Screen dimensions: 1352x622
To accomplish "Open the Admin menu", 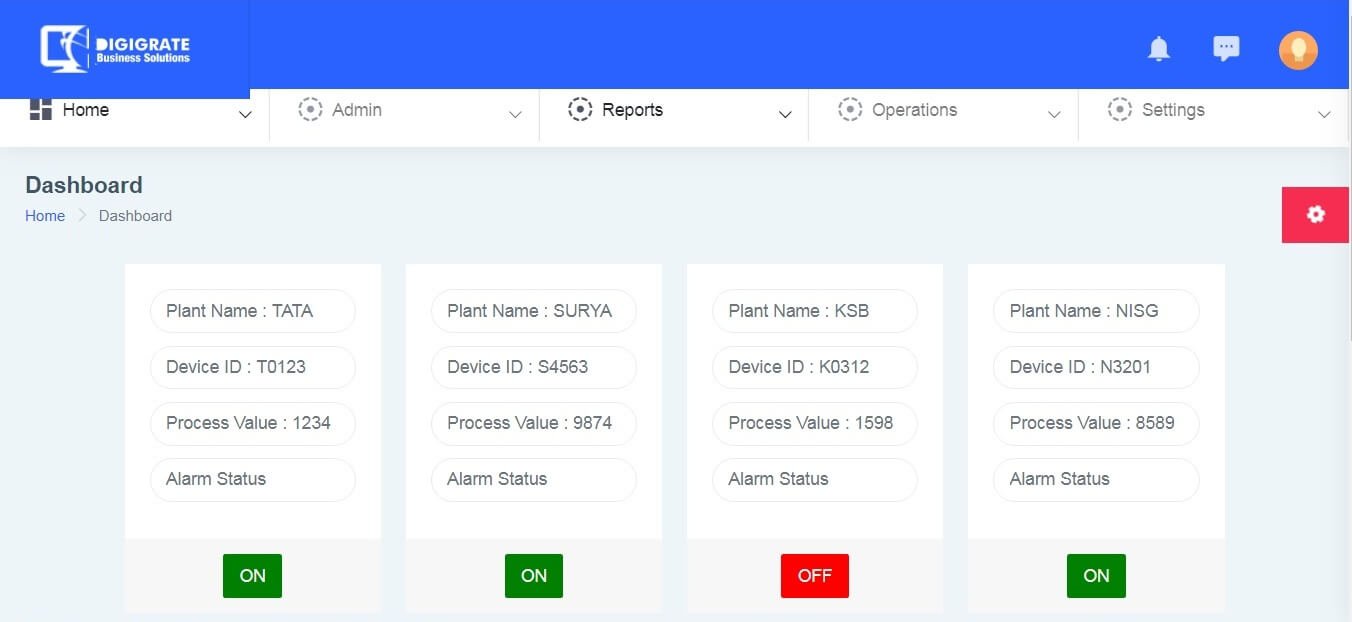I will [x=357, y=110].
